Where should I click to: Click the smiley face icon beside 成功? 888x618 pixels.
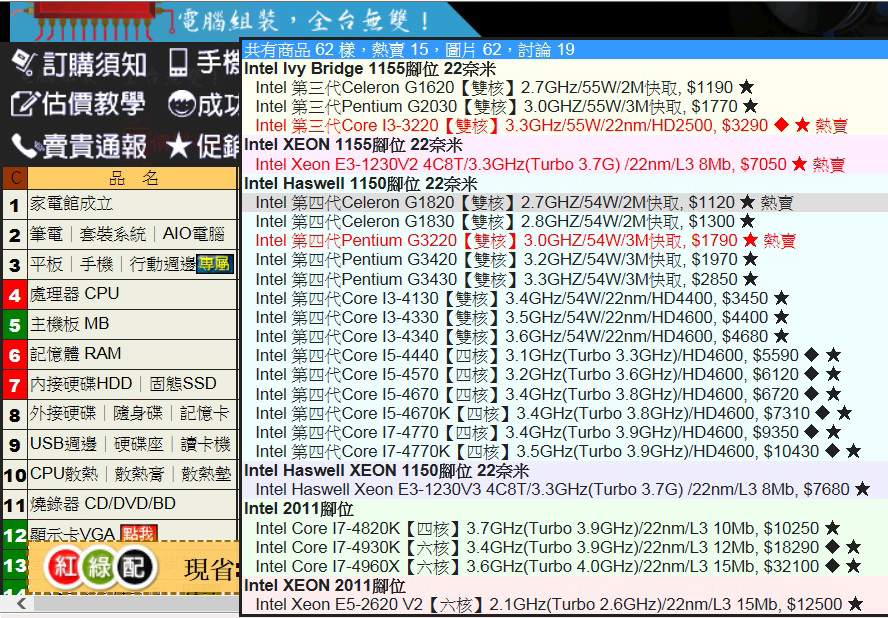point(182,105)
